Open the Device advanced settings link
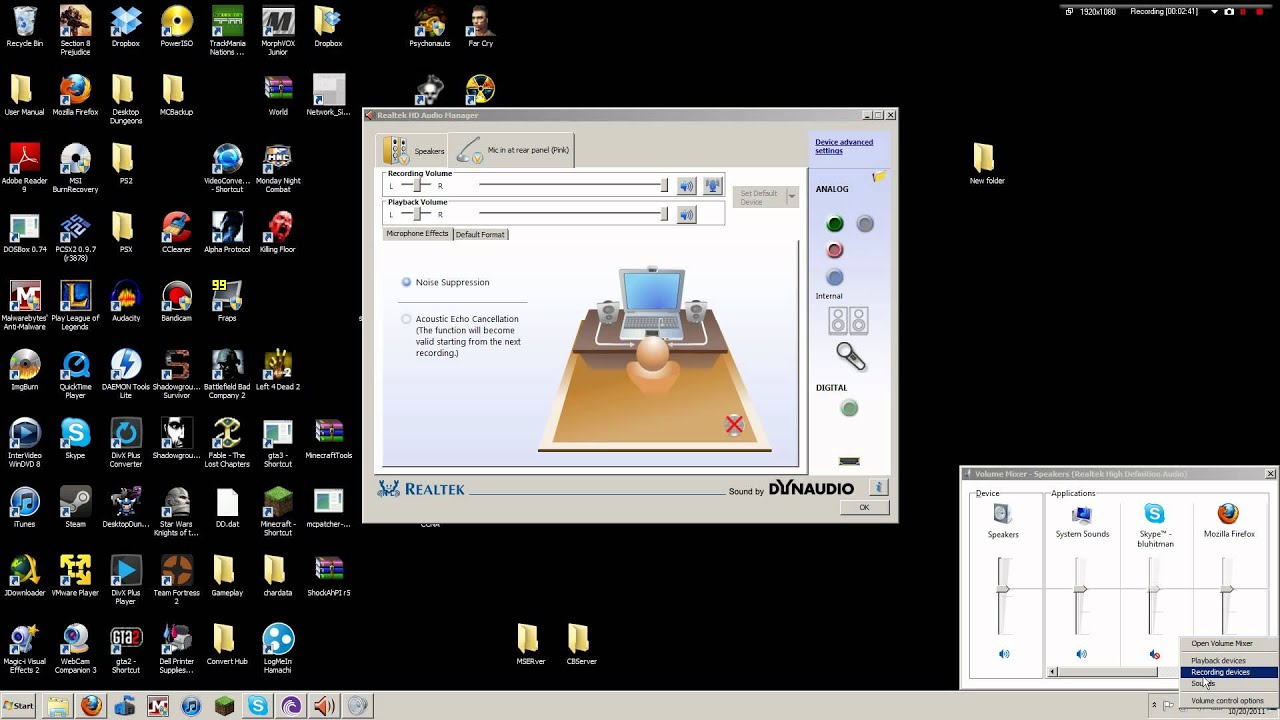The image size is (1280, 720). 843,146
